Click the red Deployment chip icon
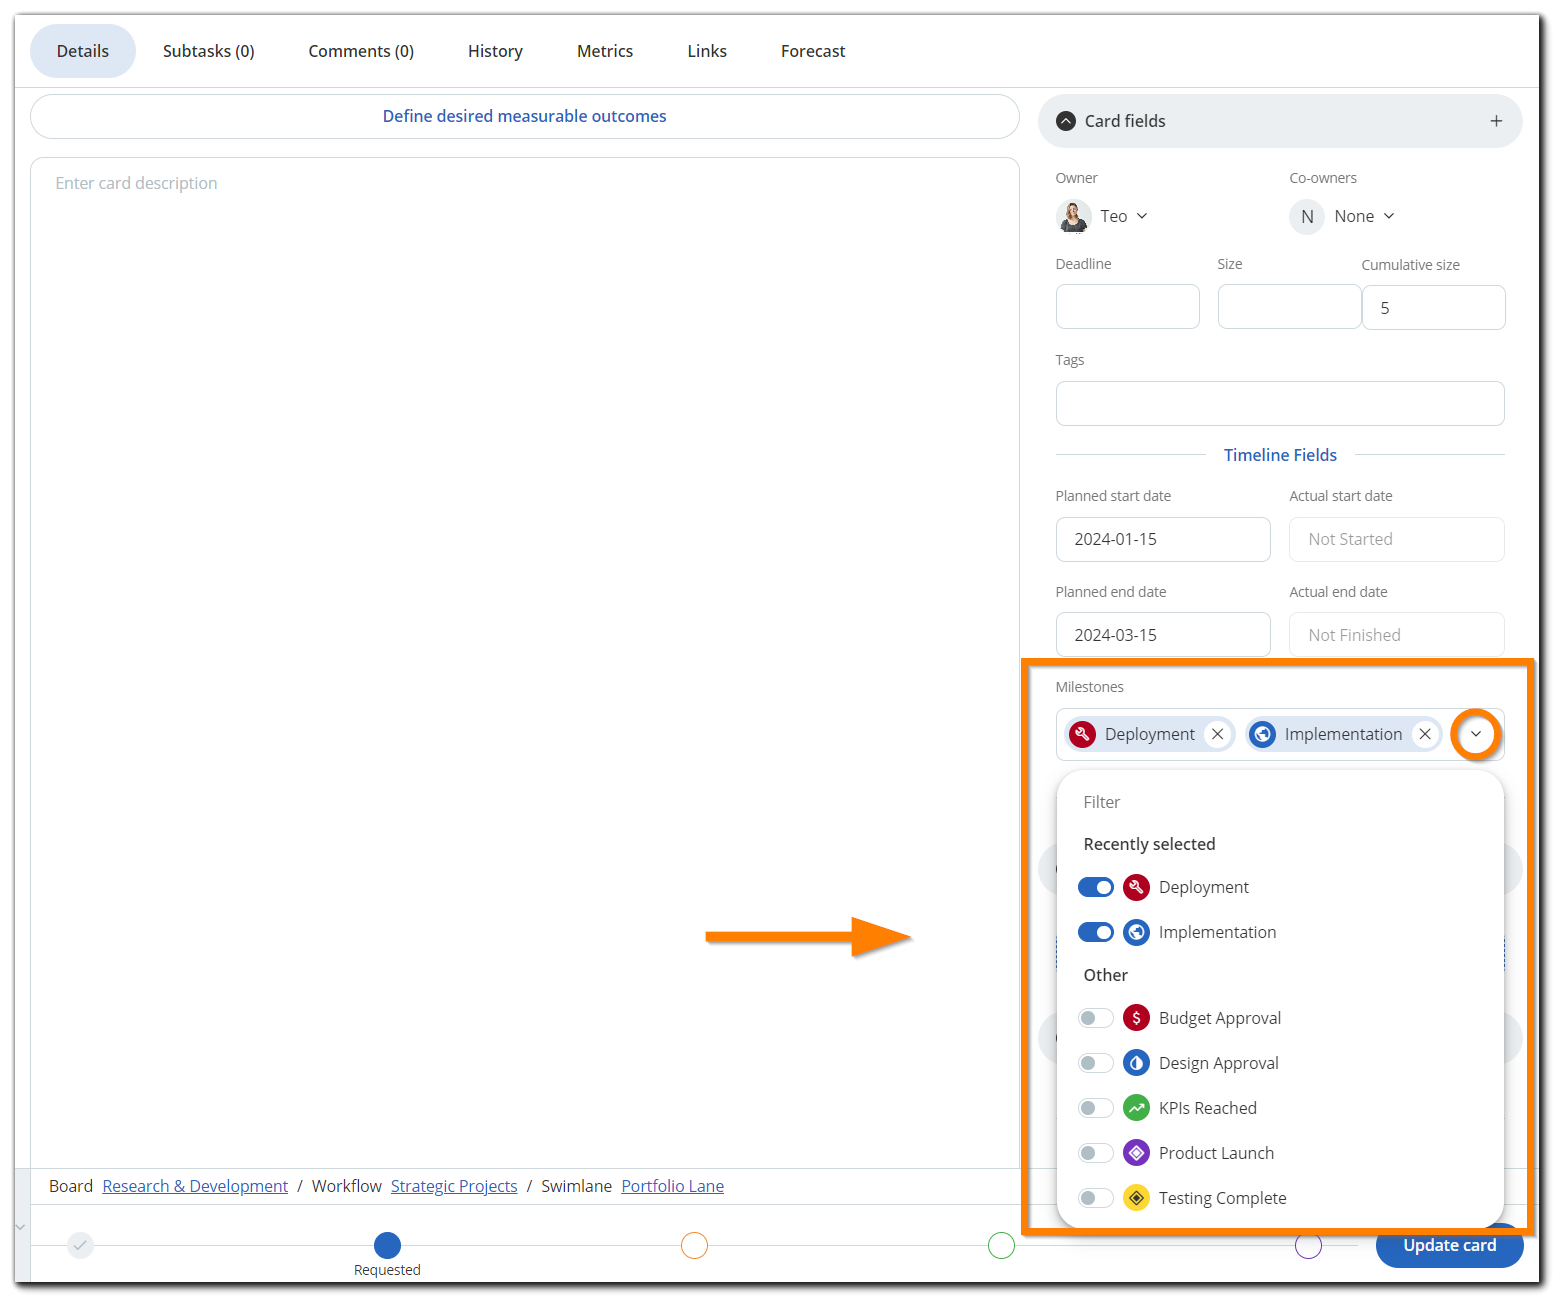The height and width of the screenshot is (1309, 1566). click(x=1082, y=734)
